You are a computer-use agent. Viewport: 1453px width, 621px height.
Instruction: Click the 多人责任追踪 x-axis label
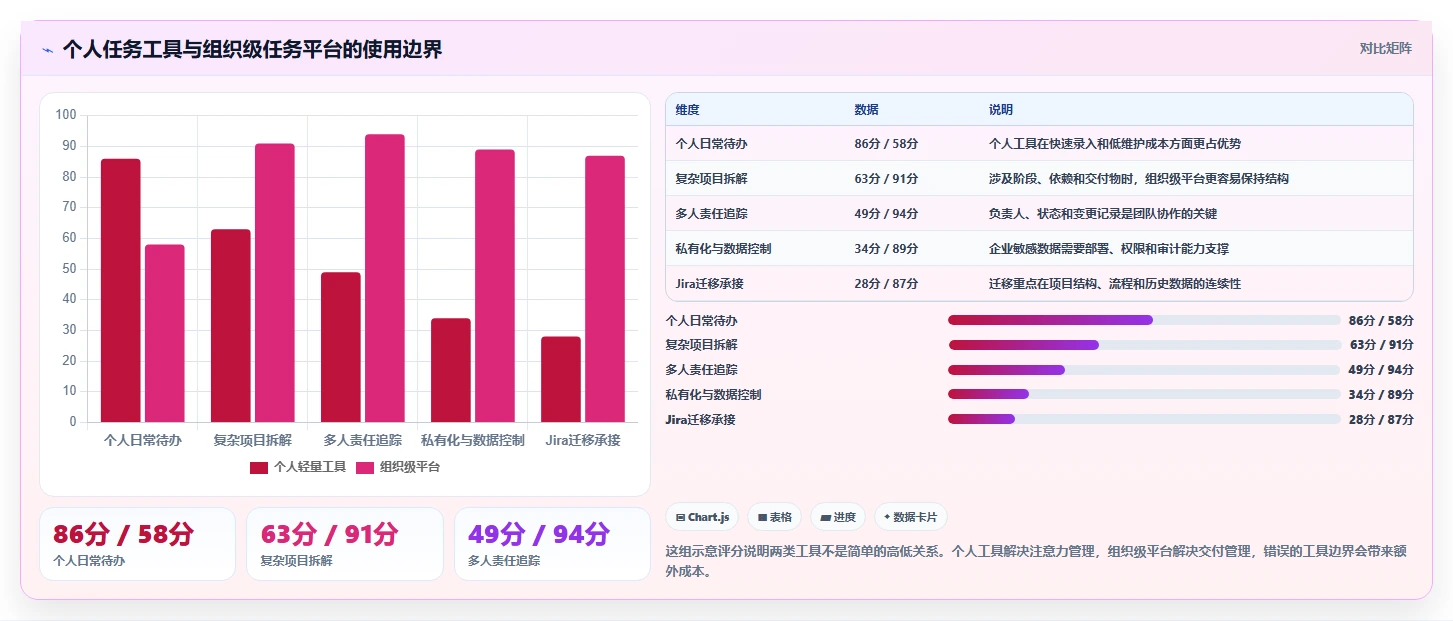[363, 440]
